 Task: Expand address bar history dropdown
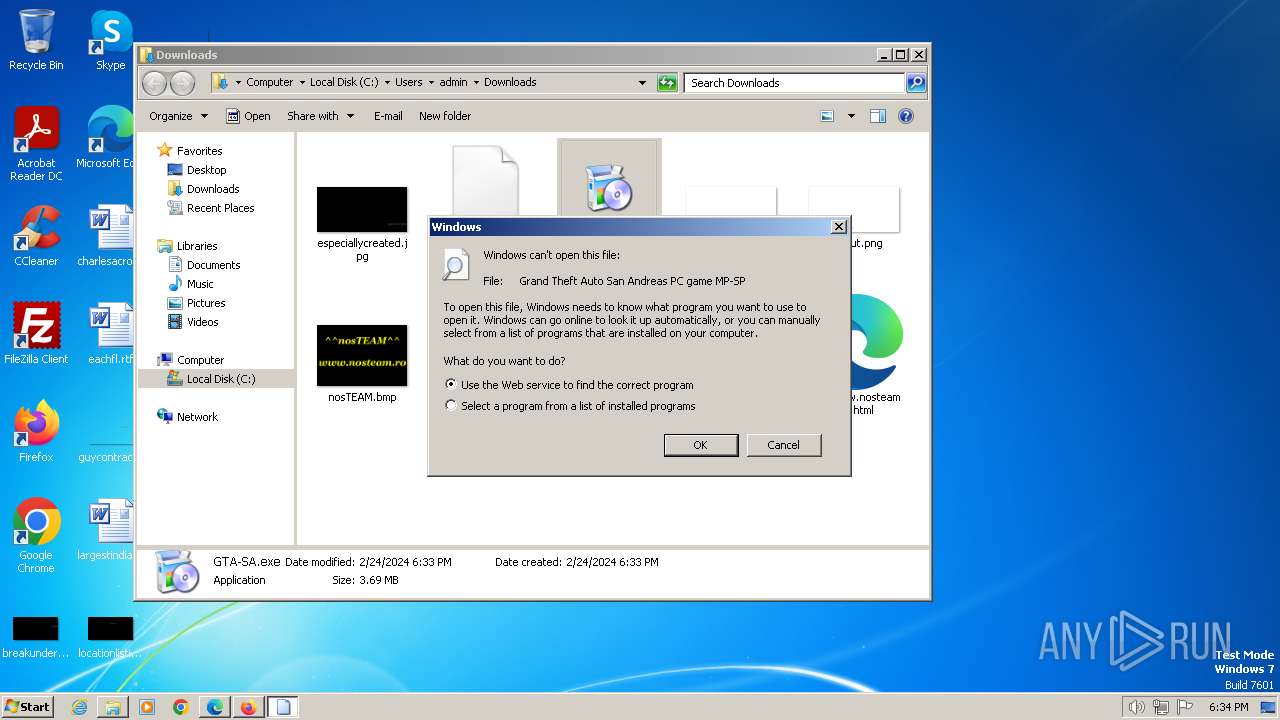pyautogui.click(x=642, y=83)
